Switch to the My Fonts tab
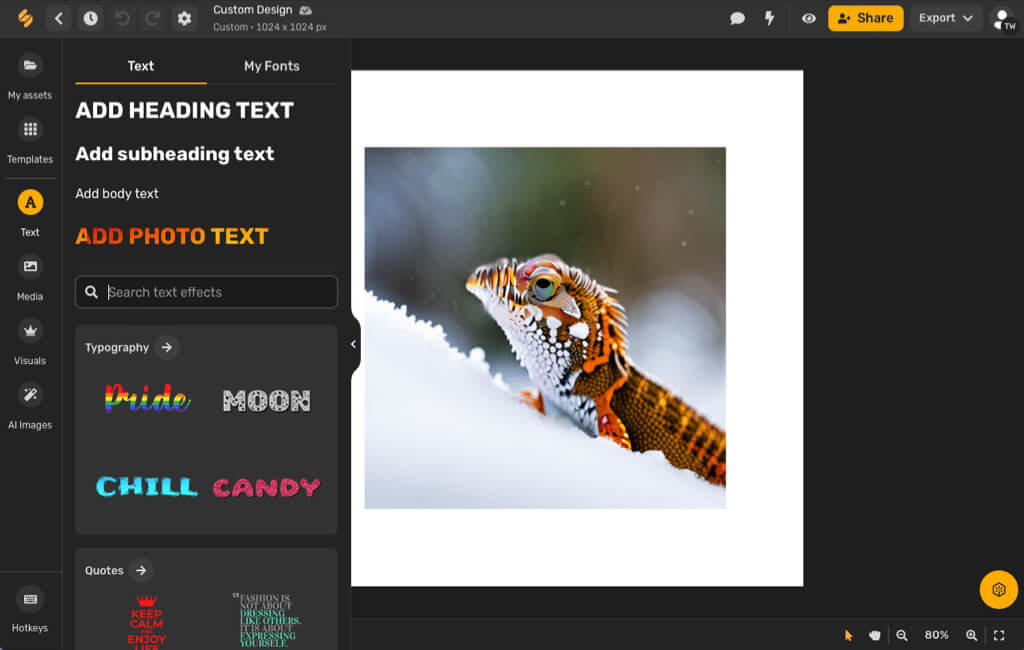Image resolution: width=1024 pixels, height=650 pixels. coord(271,66)
